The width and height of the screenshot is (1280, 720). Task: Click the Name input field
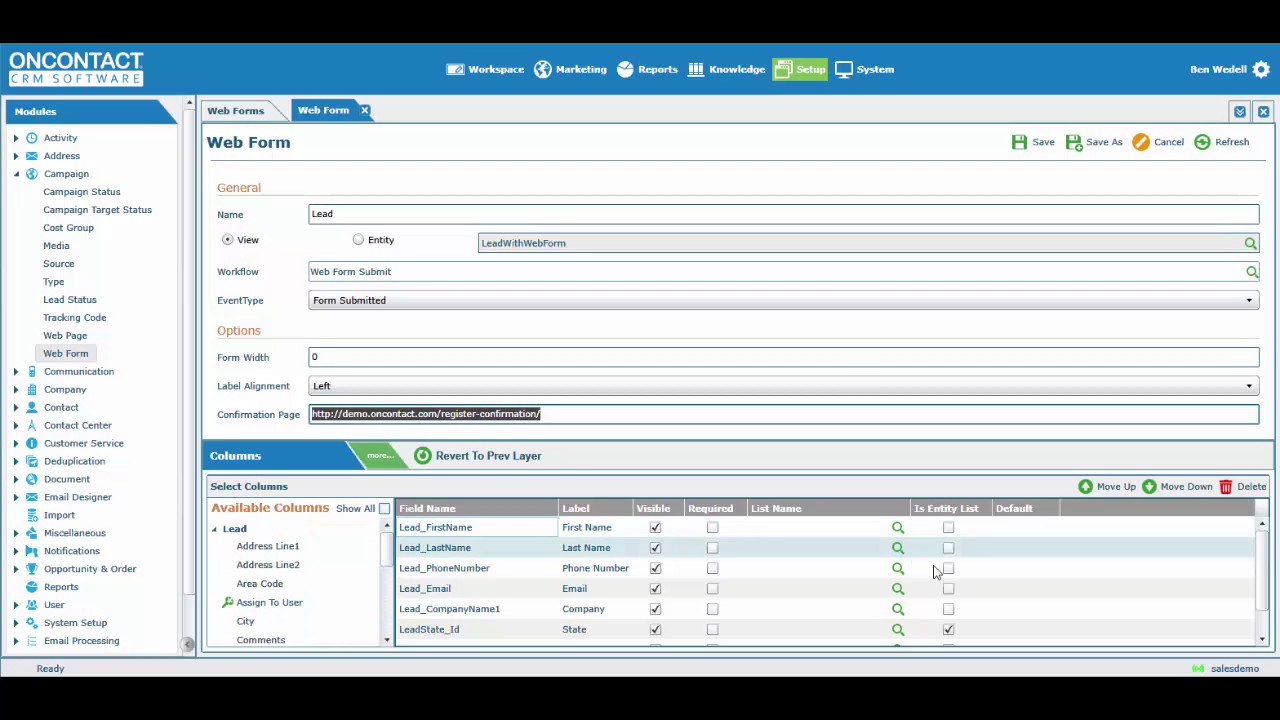[x=784, y=214]
